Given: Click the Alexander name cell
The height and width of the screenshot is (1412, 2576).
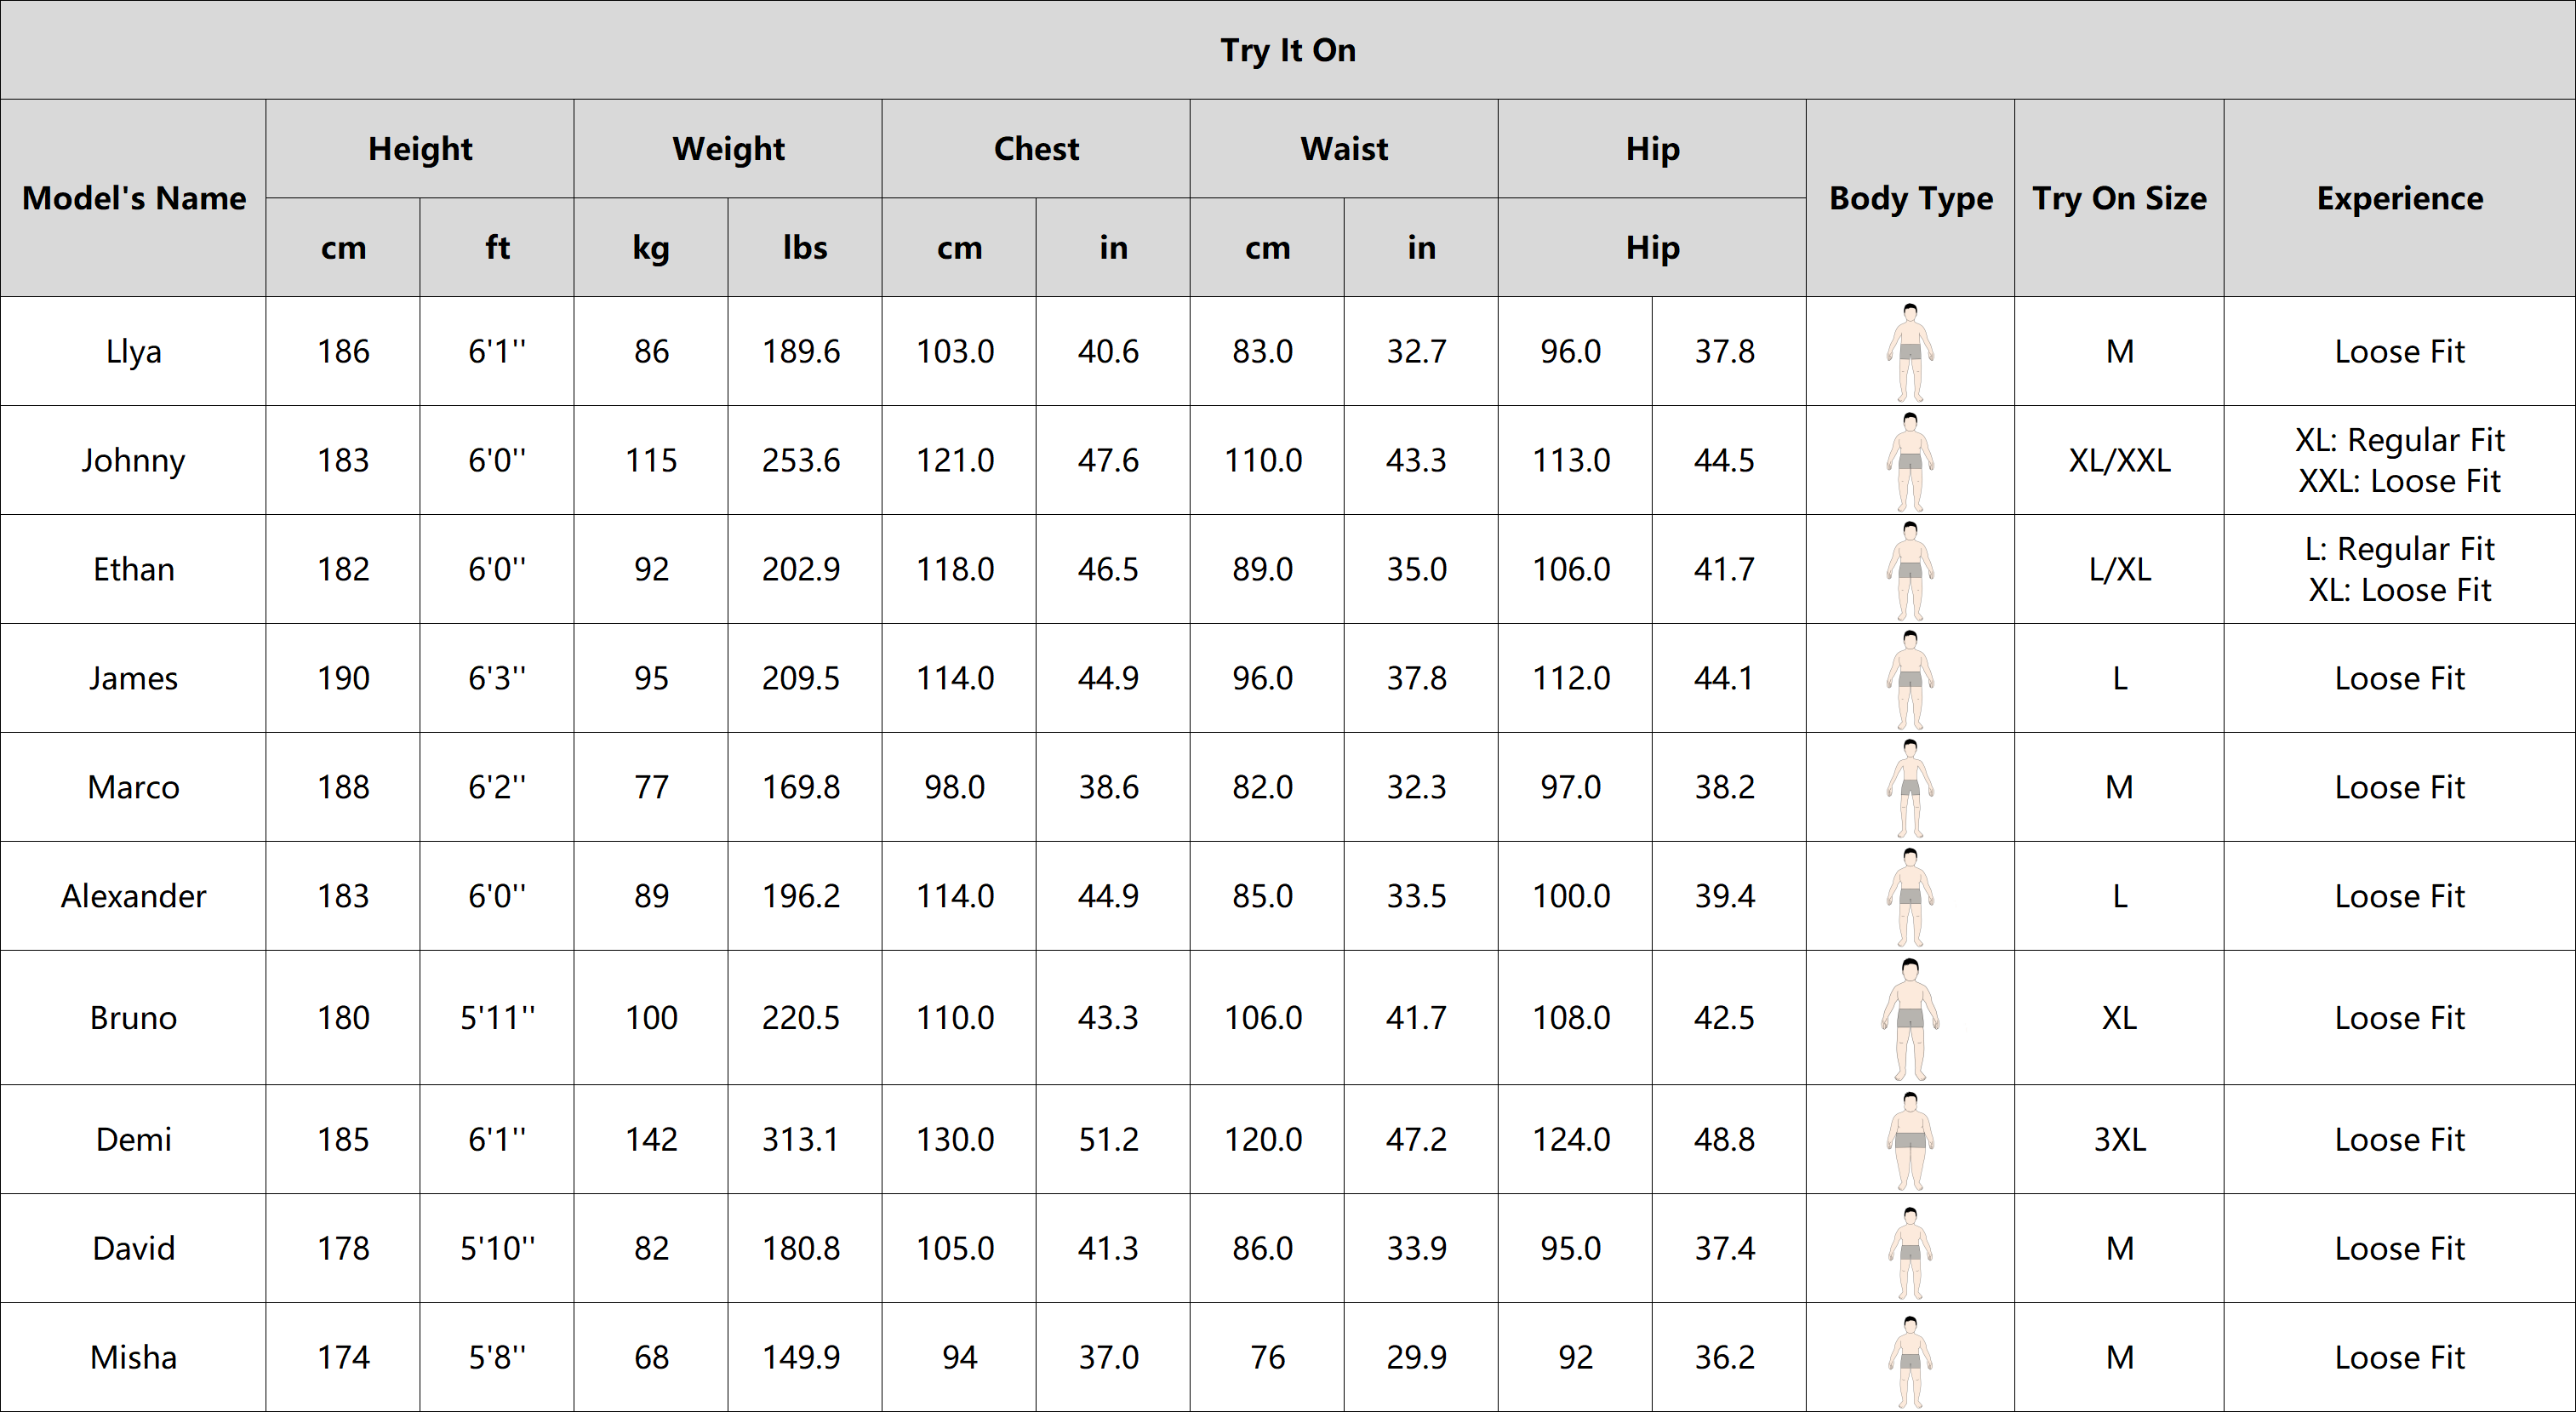Looking at the screenshot, I should click(134, 897).
